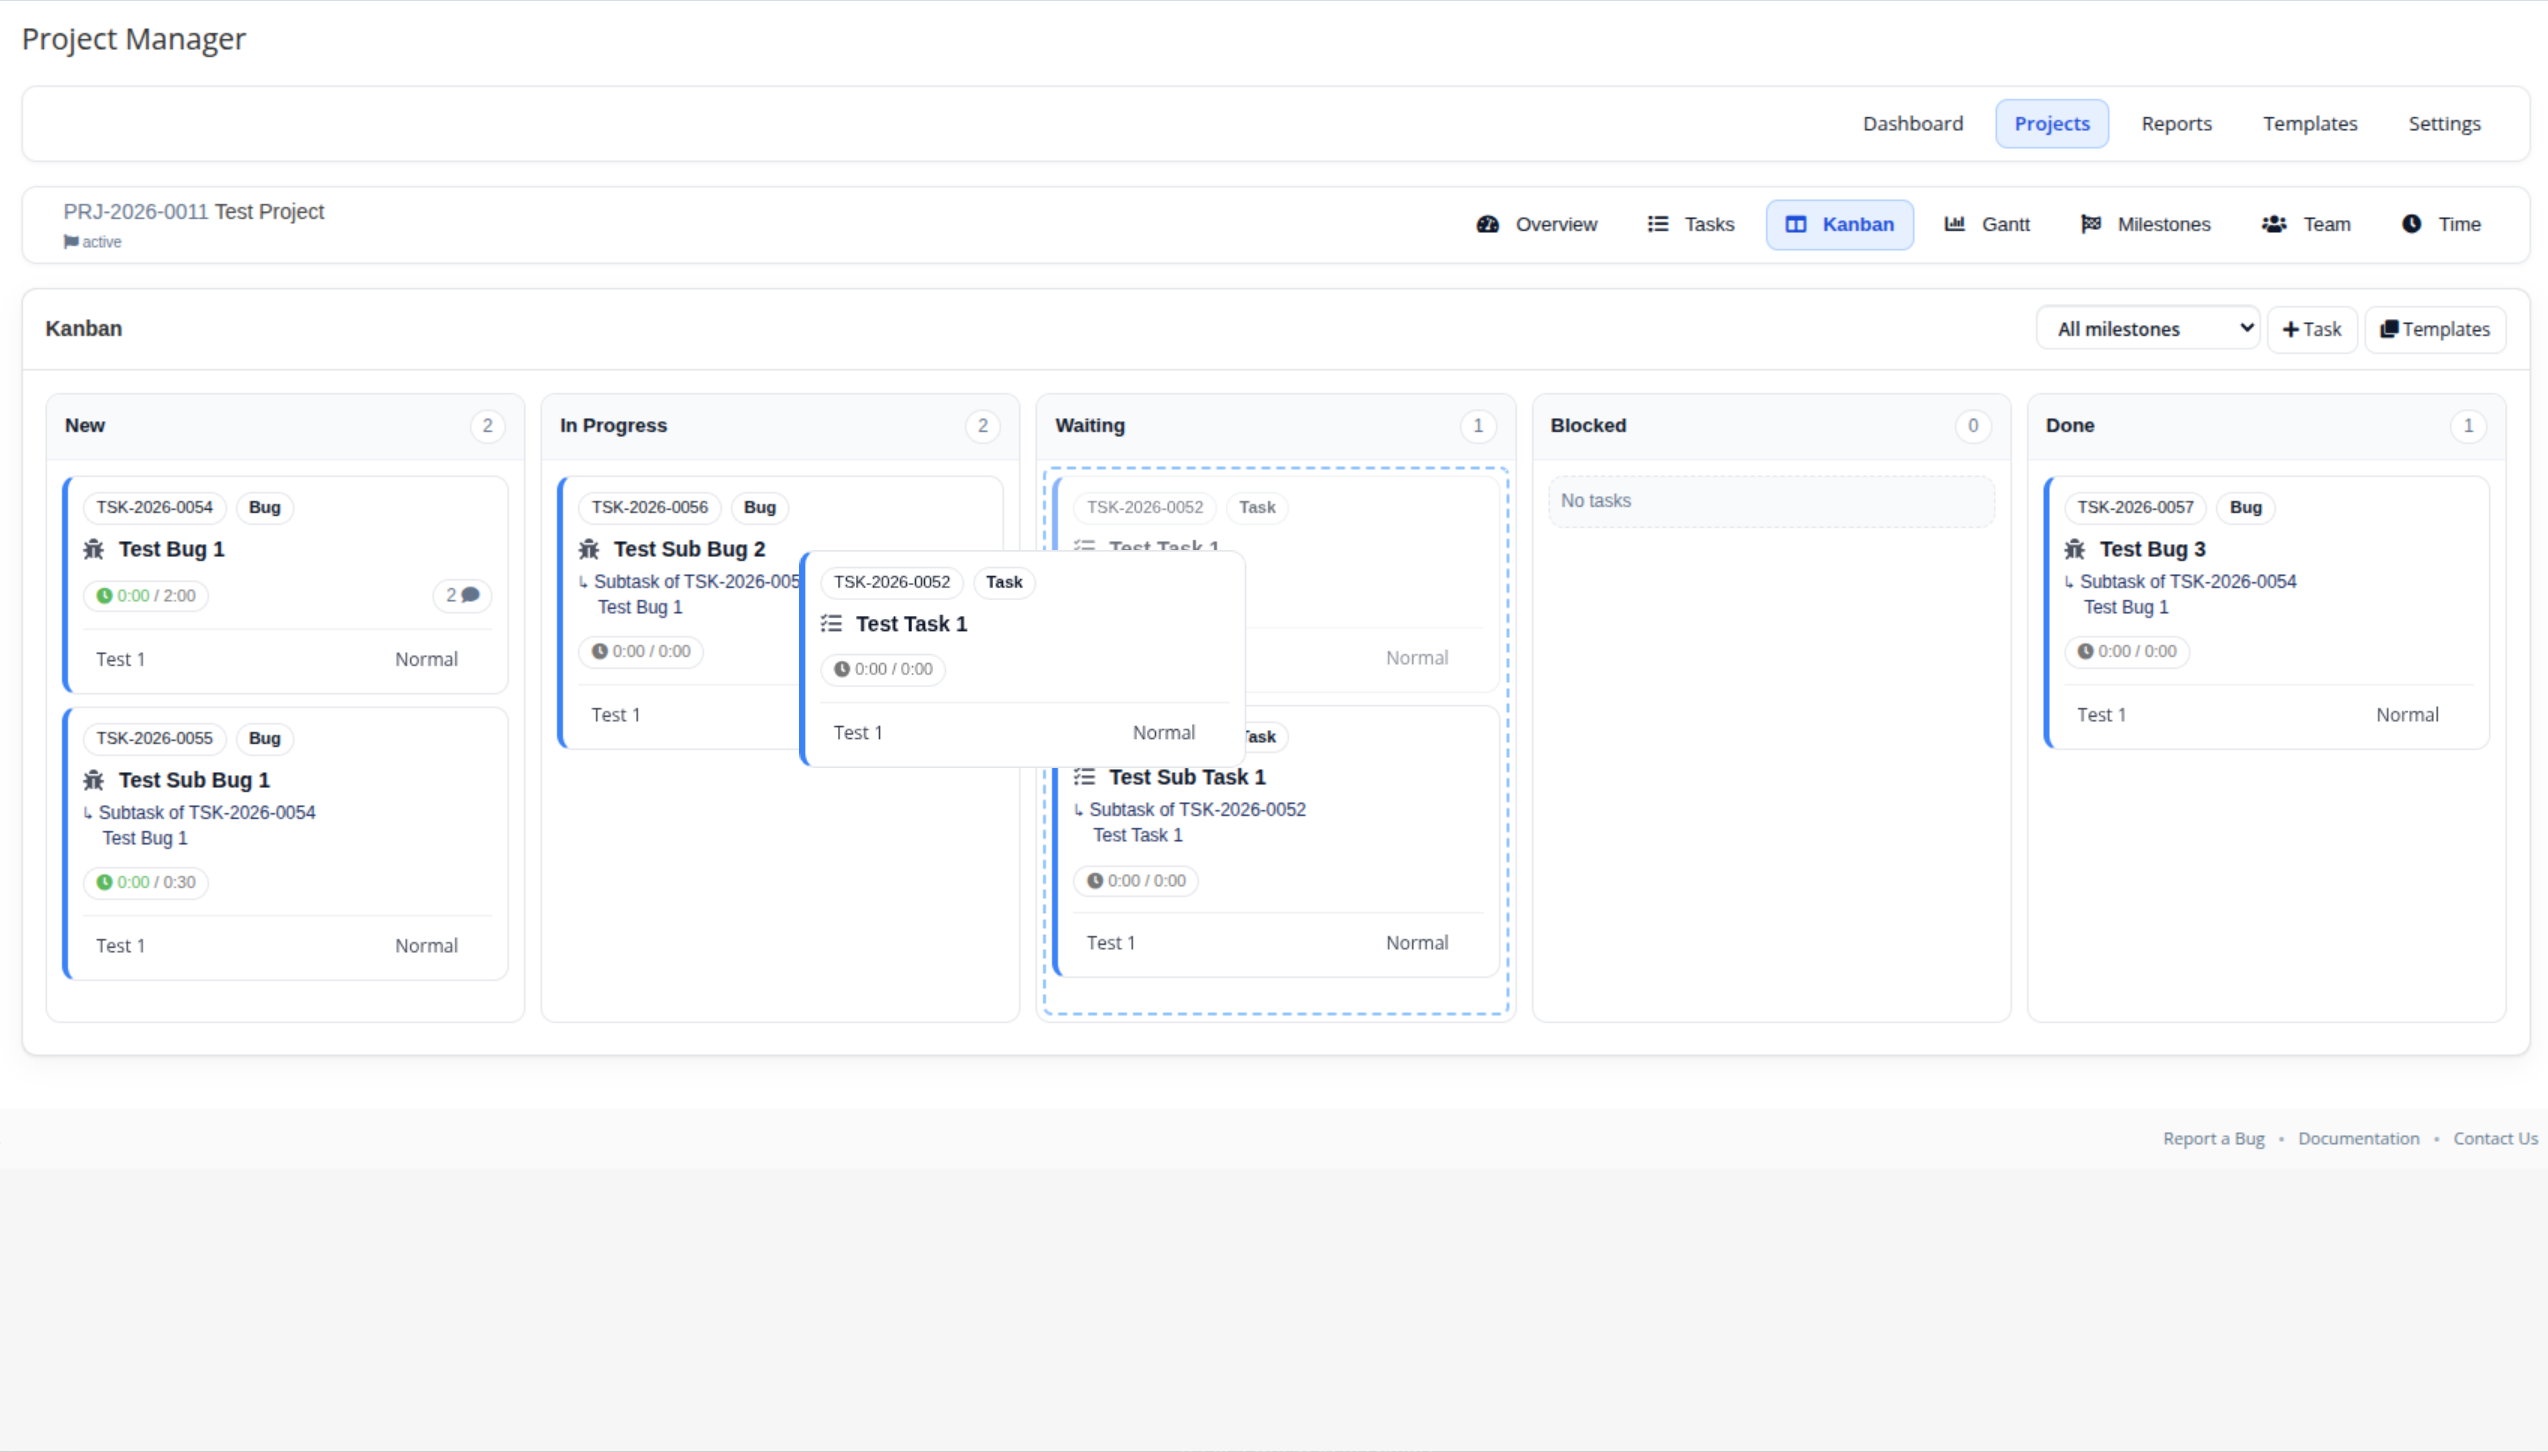The height and width of the screenshot is (1452, 2548).
Task: Click the add Task button
Action: point(2312,329)
